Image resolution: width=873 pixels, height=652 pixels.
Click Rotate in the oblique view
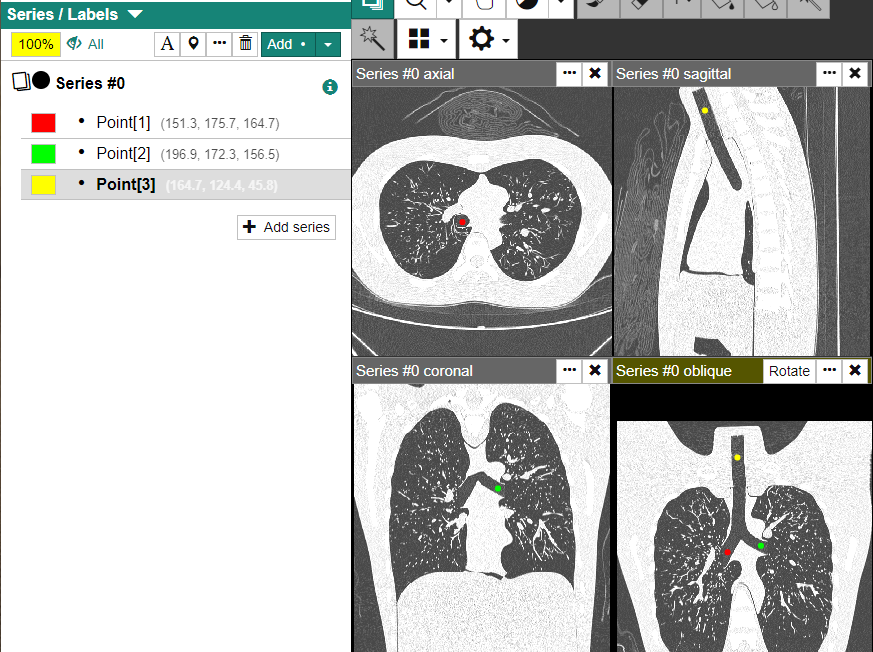point(788,371)
